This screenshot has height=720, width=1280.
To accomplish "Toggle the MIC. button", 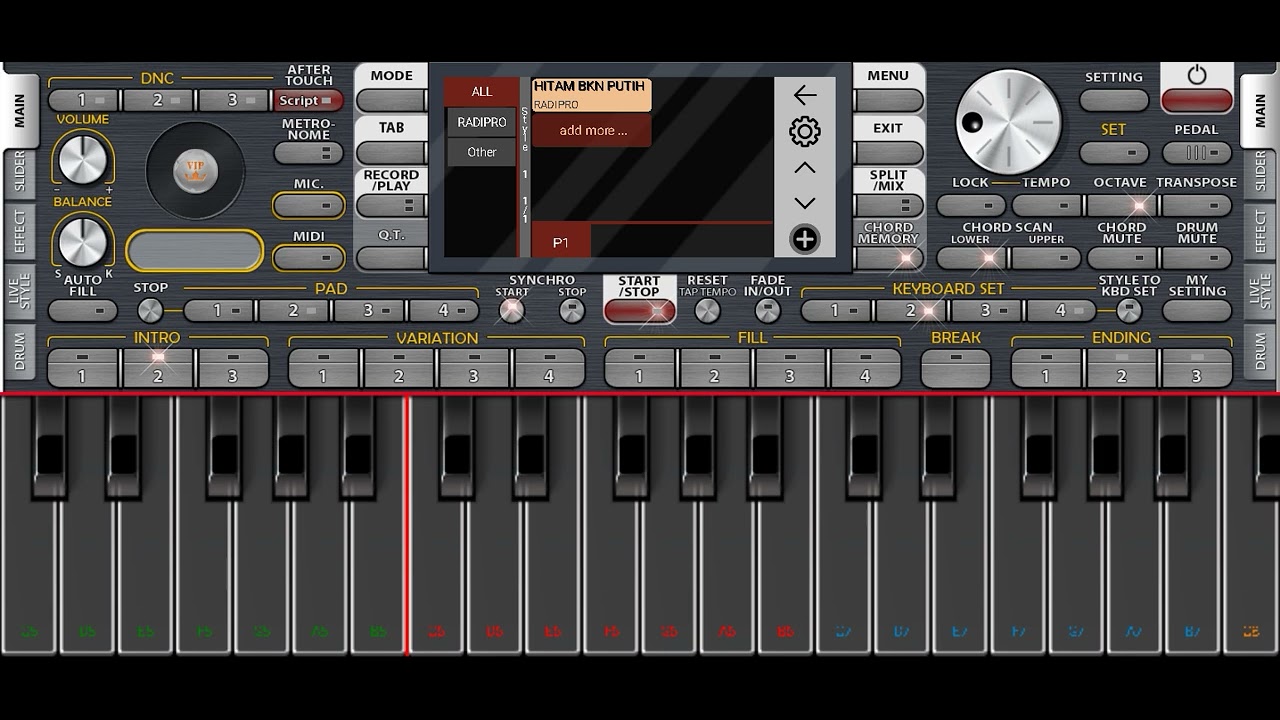I will 309,205.
